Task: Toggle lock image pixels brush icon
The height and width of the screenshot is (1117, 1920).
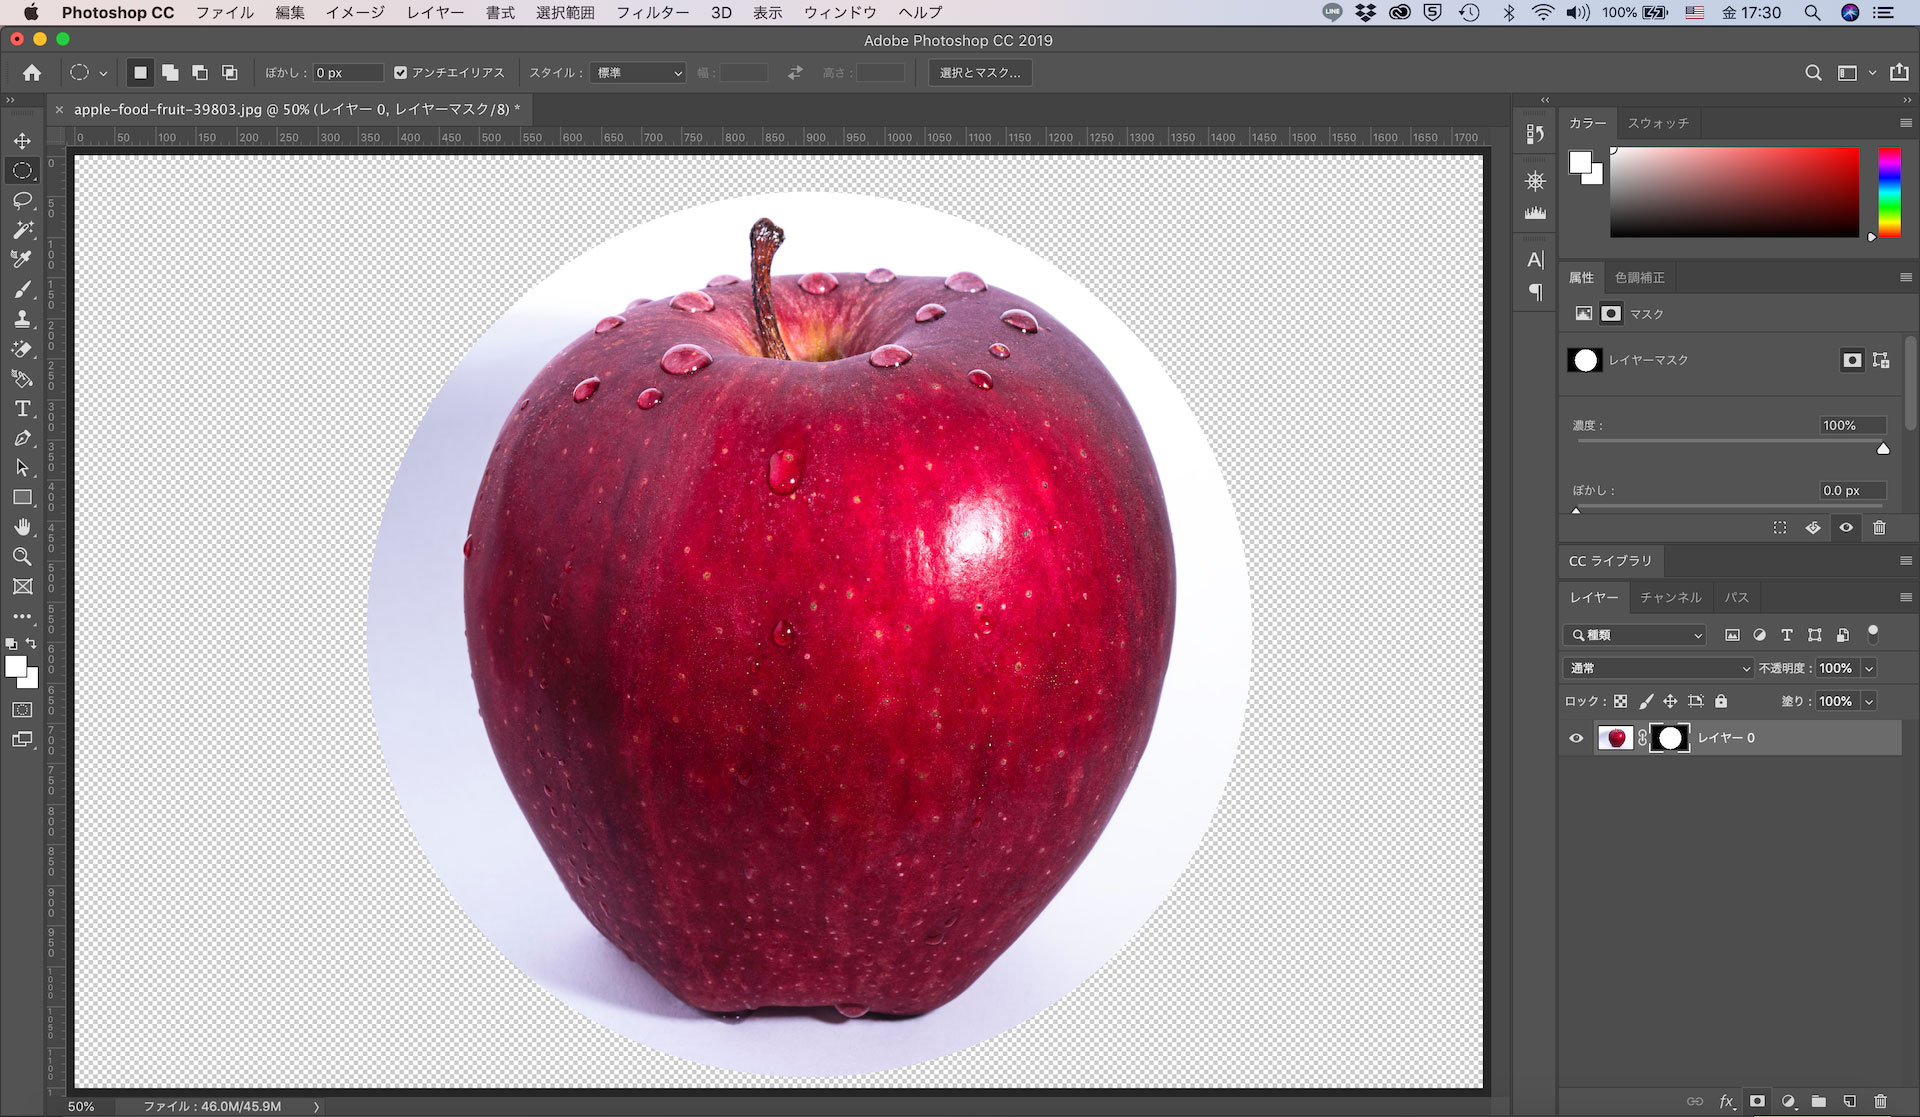Action: point(1646,701)
